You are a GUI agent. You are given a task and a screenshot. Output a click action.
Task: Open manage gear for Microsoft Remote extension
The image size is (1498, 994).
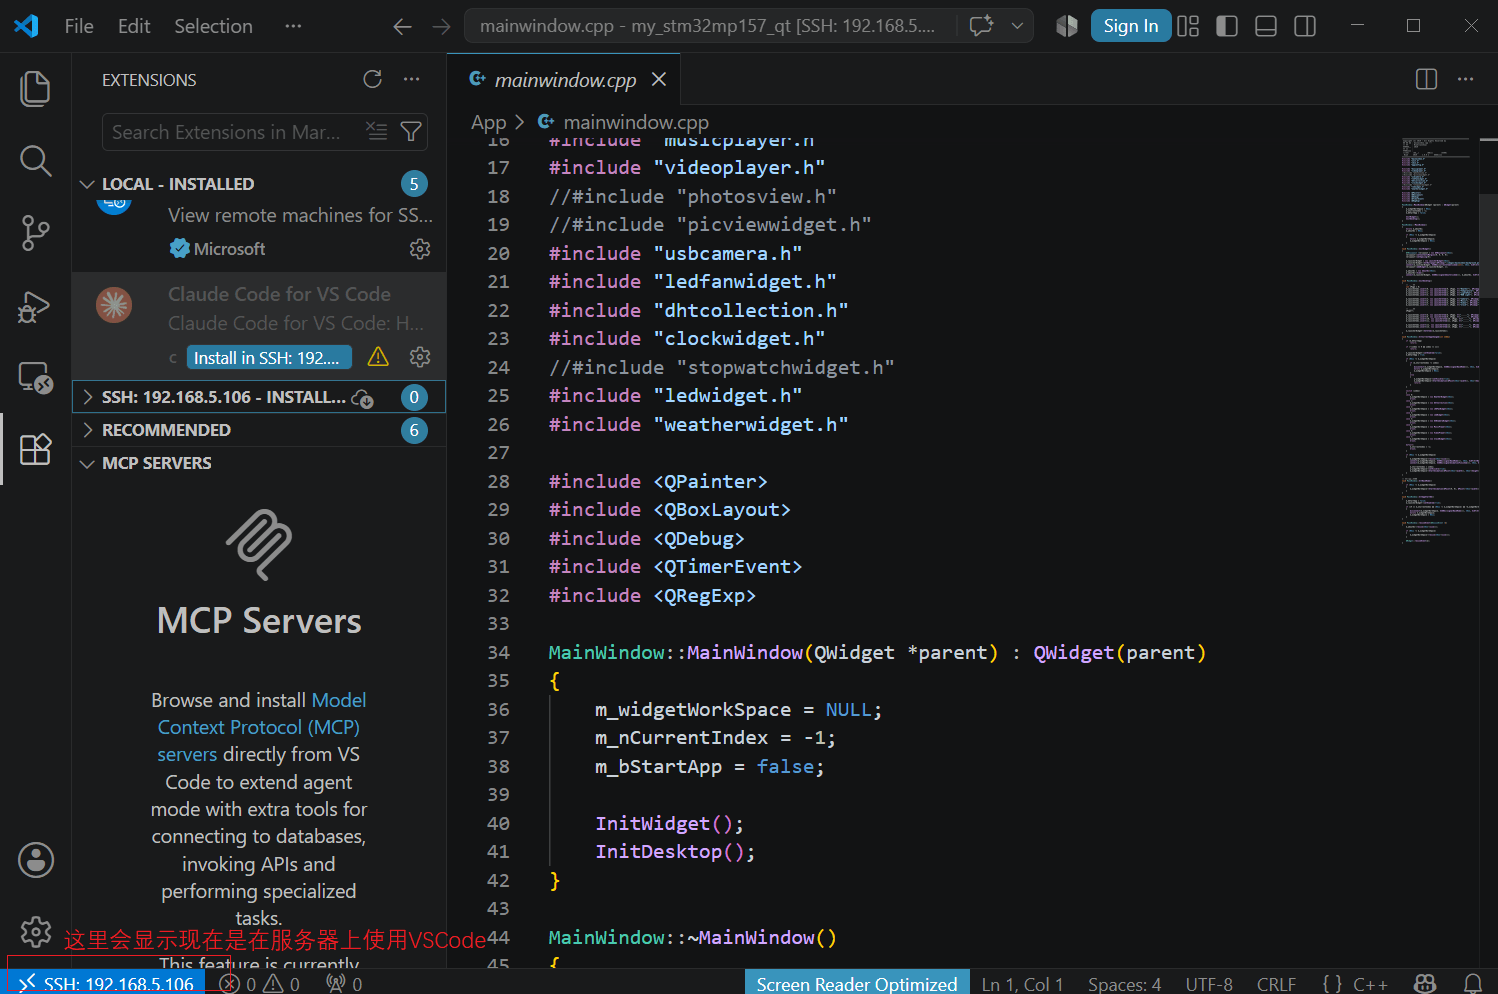[x=420, y=249]
